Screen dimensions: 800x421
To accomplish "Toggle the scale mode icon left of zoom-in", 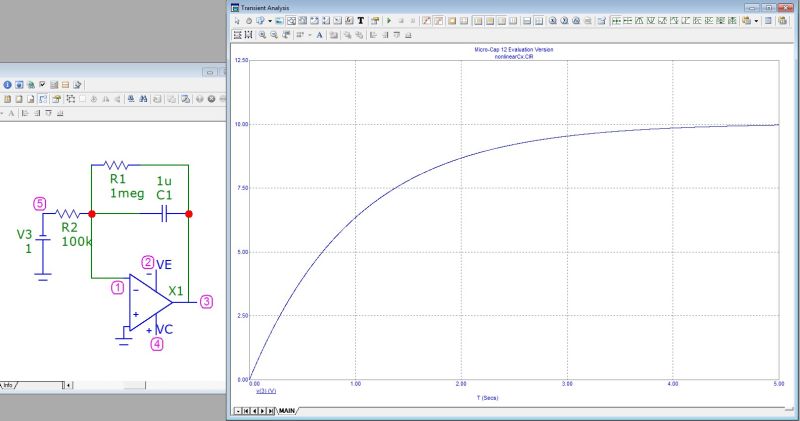I will tap(248, 35).
